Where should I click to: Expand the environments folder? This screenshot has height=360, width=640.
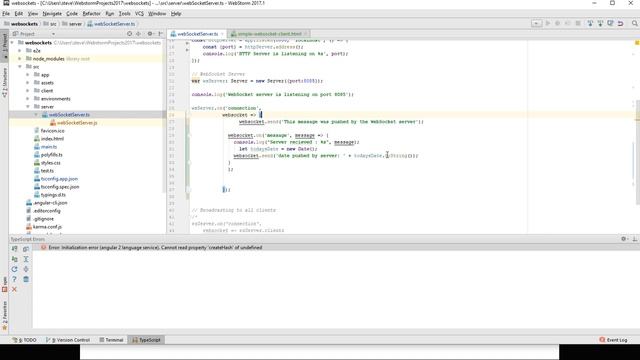[28, 99]
